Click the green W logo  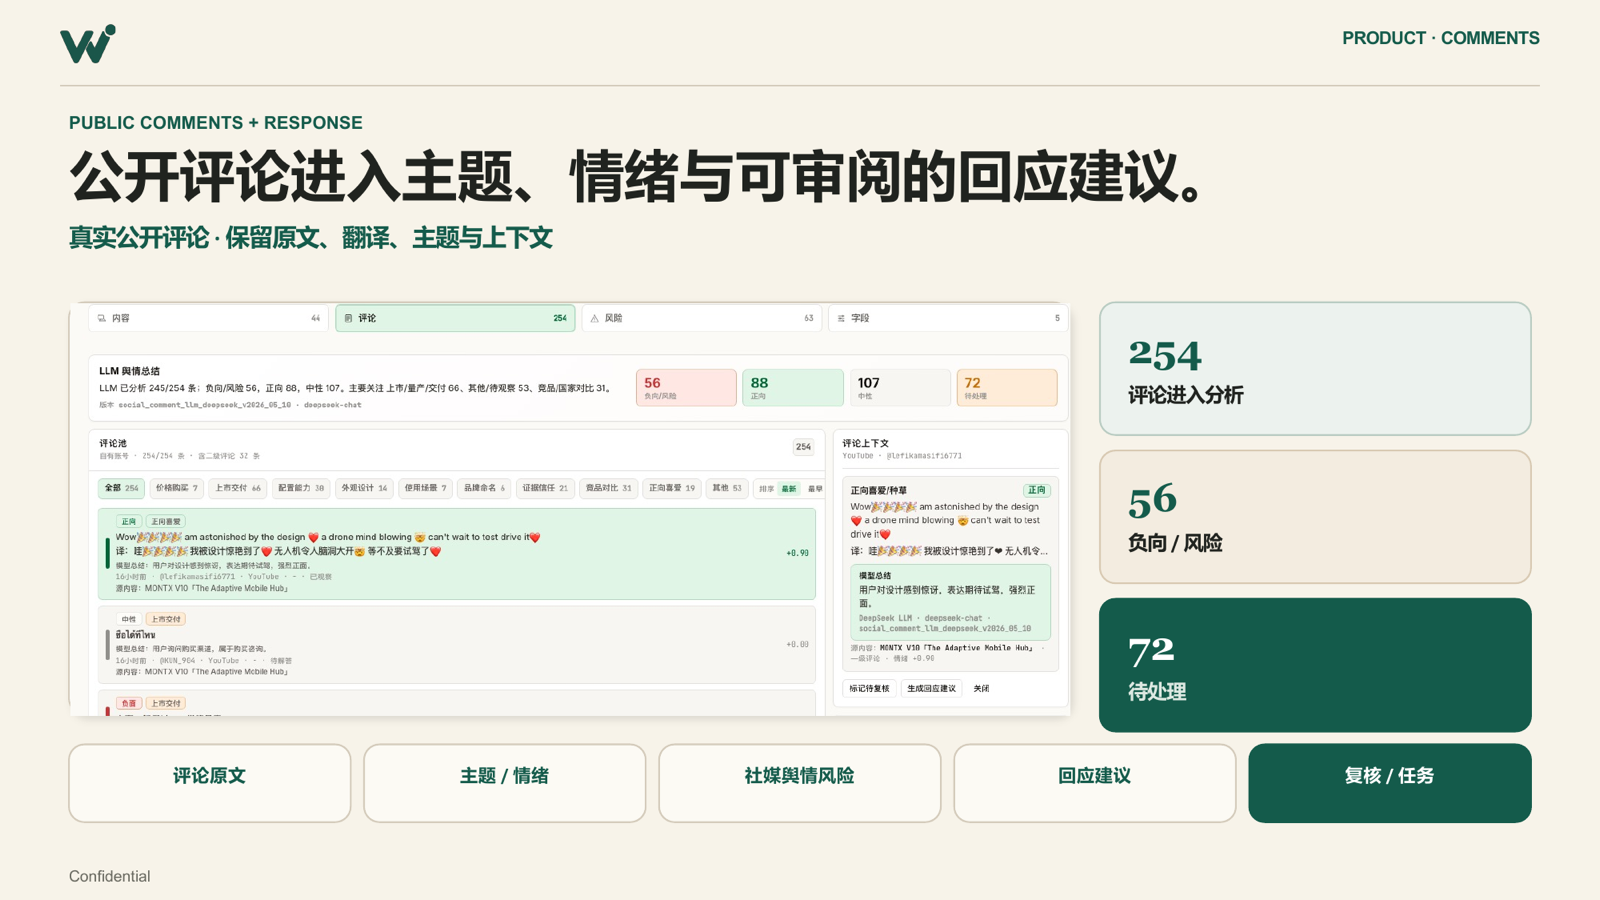point(88,44)
